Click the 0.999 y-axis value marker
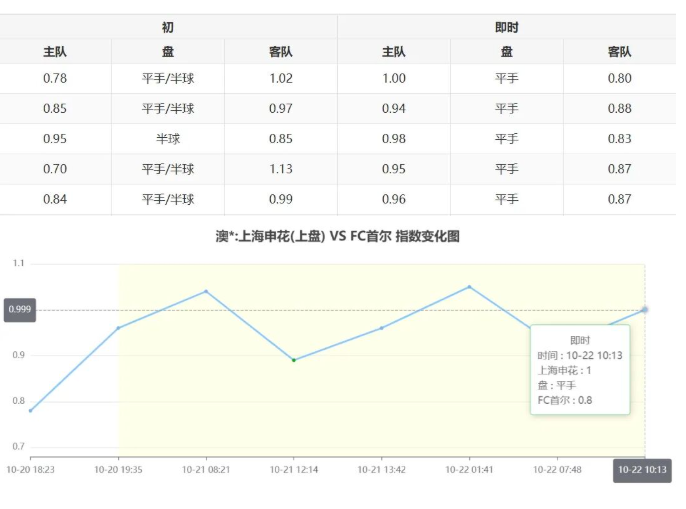This screenshot has height=509, width=686. pos(20,310)
